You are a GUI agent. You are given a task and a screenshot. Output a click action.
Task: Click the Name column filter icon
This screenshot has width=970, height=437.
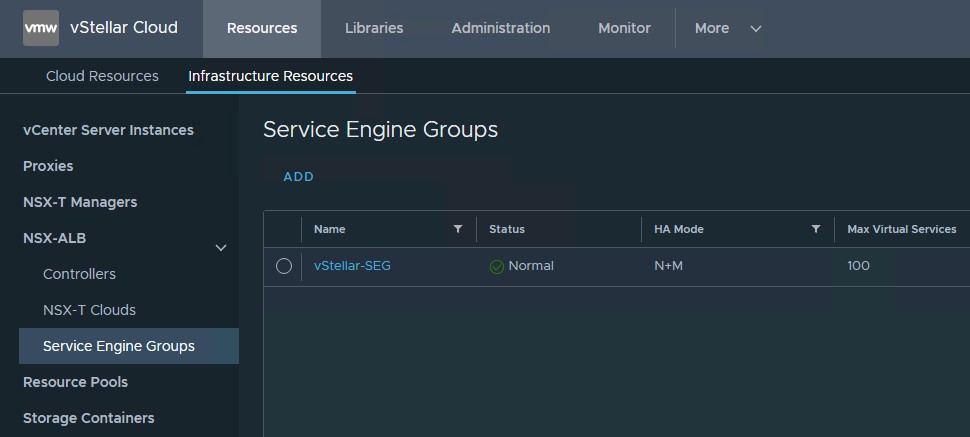coord(458,229)
